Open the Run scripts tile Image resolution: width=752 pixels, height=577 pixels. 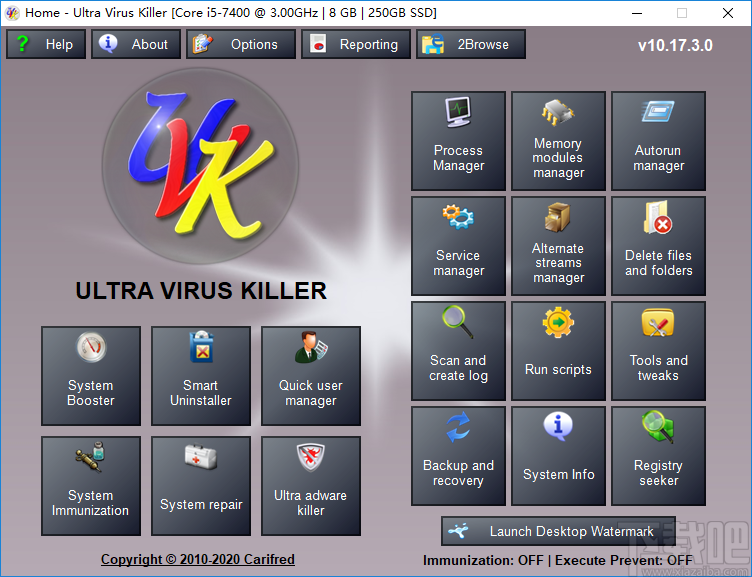(x=558, y=351)
